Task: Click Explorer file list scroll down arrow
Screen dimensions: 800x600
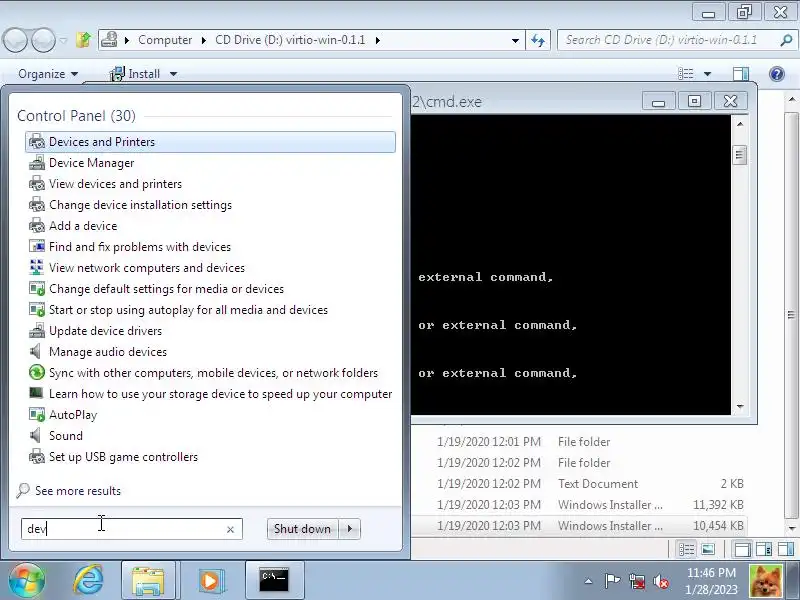Action: 791,529
